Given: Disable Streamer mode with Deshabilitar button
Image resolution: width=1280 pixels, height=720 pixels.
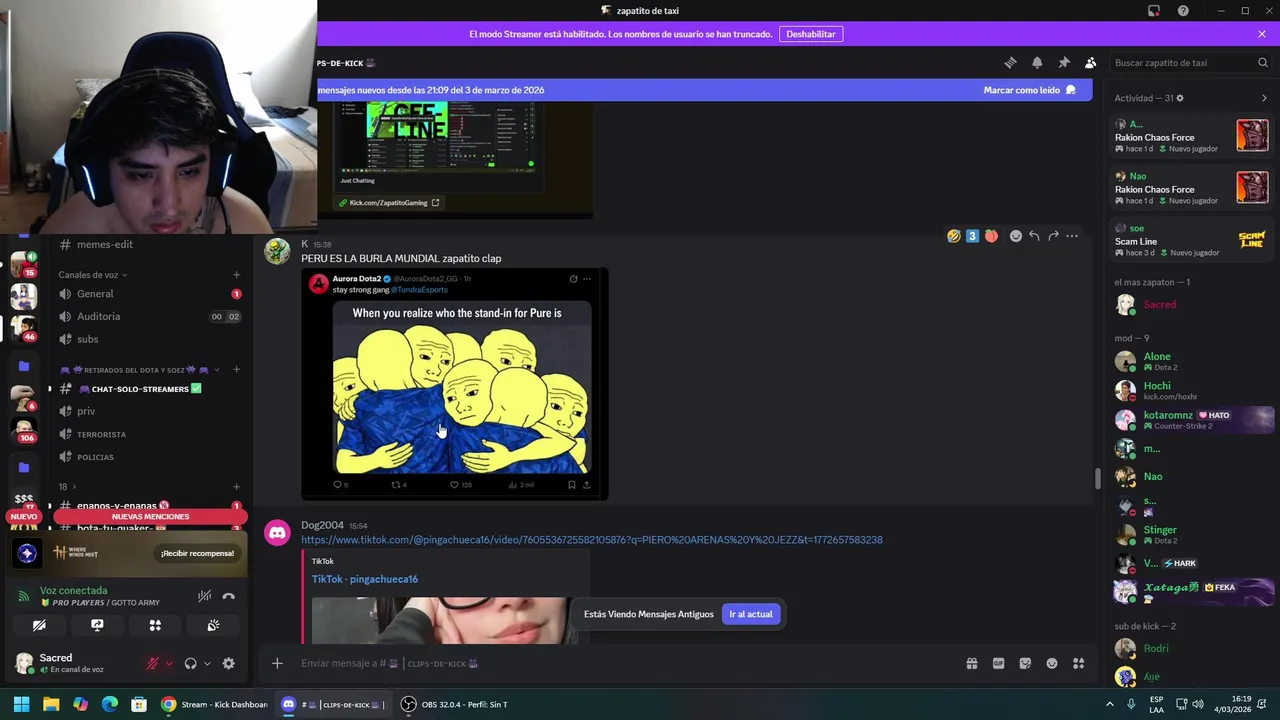Looking at the screenshot, I should coord(810,34).
